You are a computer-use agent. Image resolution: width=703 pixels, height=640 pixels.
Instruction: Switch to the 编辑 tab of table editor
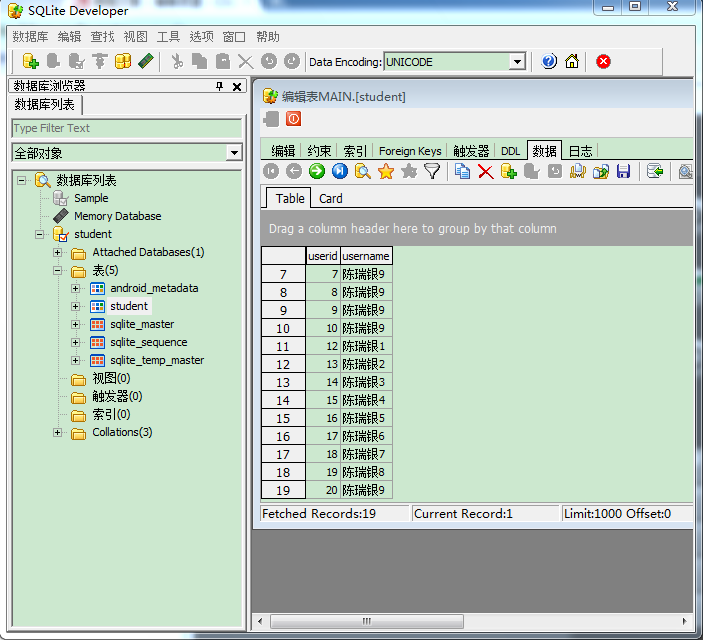[x=283, y=151]
